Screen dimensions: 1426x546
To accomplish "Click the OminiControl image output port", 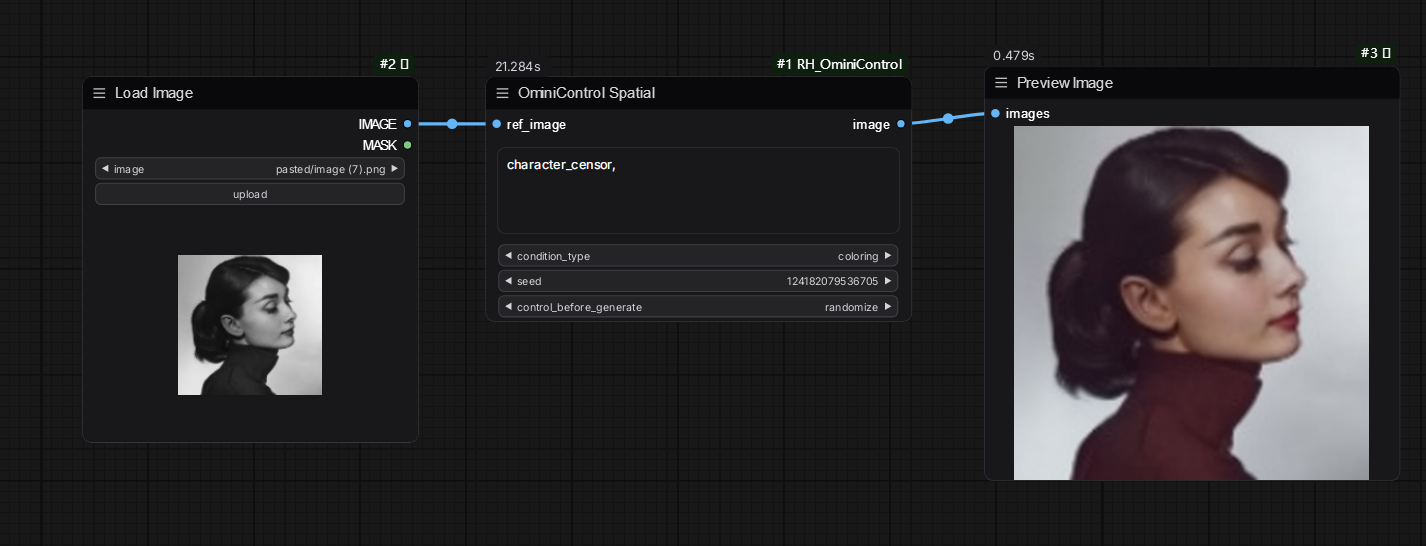I will (901, 124).
